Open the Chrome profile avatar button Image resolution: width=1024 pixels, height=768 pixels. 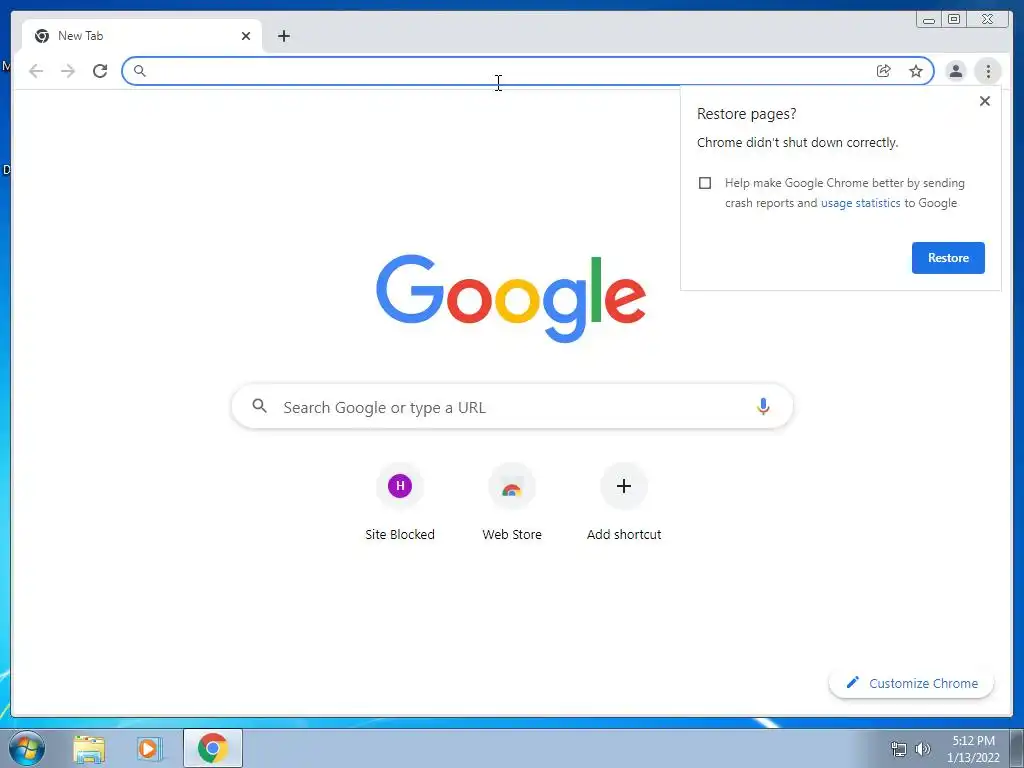pyautogui.click(x=955, y=71)
